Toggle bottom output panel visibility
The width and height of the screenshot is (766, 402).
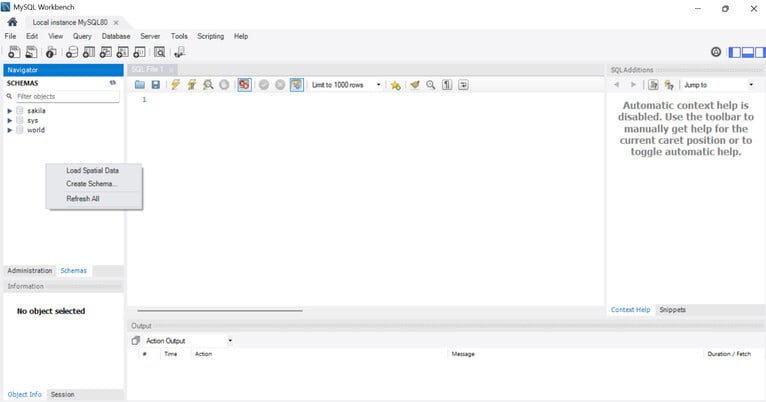click(747, 52)
